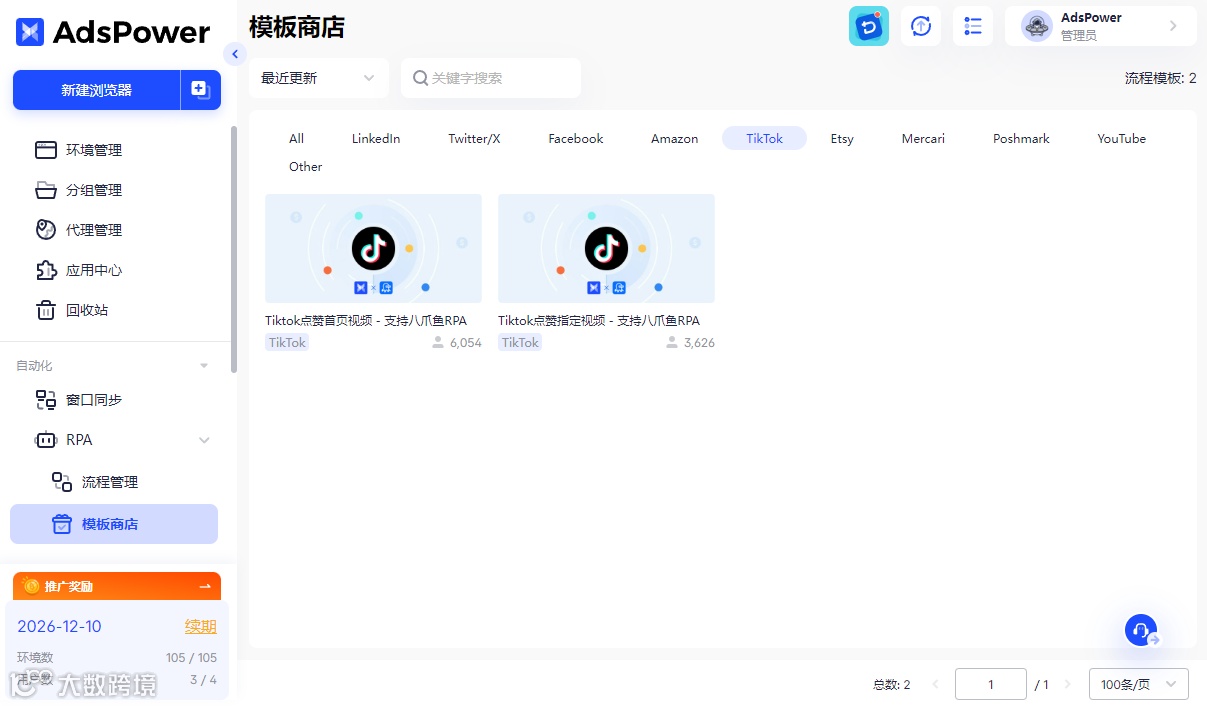This screenshot has height=706, width=1207.
Task: Click the RPA robot icon
Action: pos(46,440)
